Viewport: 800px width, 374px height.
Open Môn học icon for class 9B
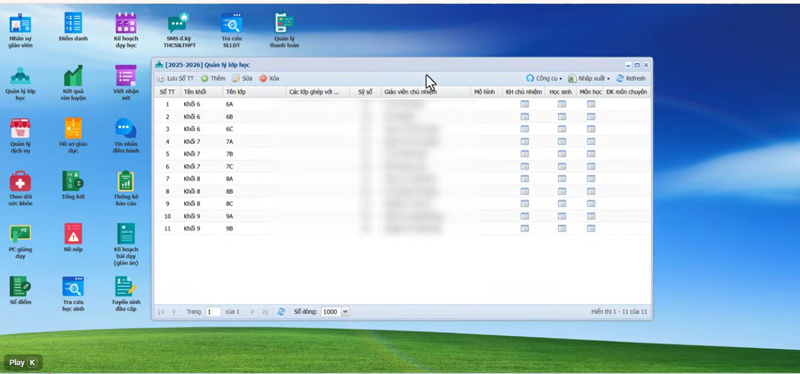point(591,229)
